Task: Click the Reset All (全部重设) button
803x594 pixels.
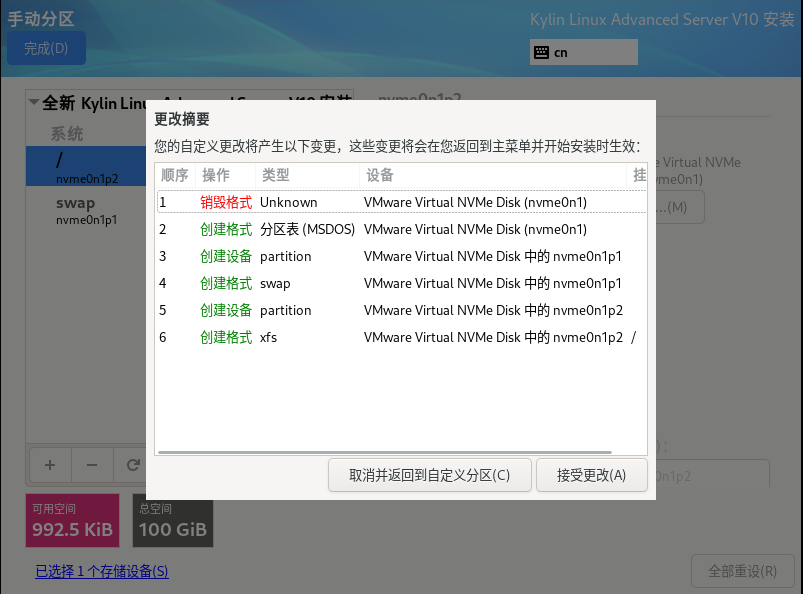Action: point(742,571)
